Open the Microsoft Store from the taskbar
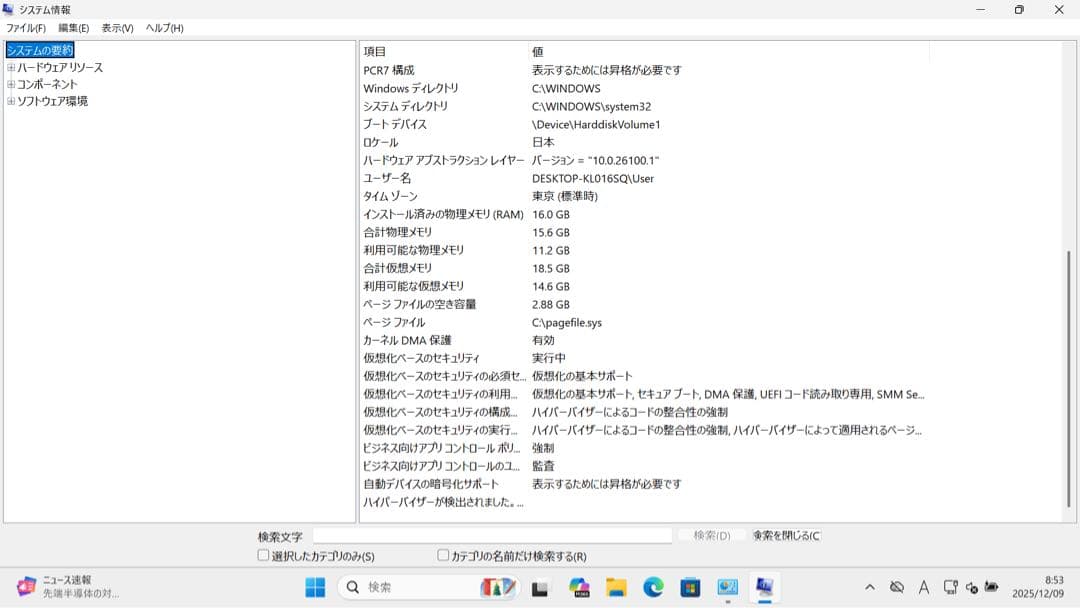This screenshot has width=1080, height=608. pos(691,587)
